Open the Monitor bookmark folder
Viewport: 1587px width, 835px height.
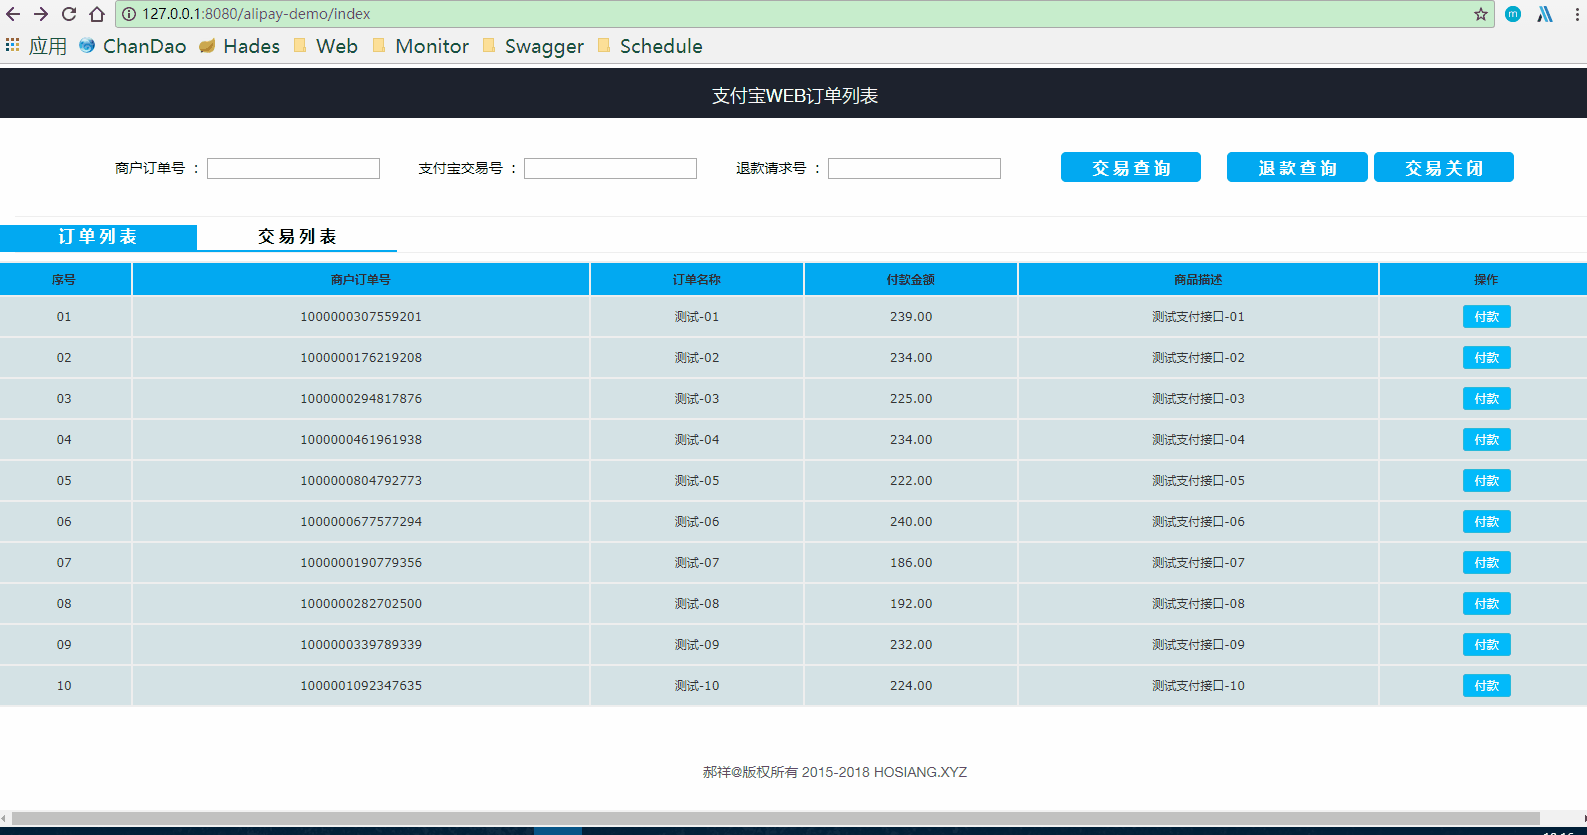[421, 46]
